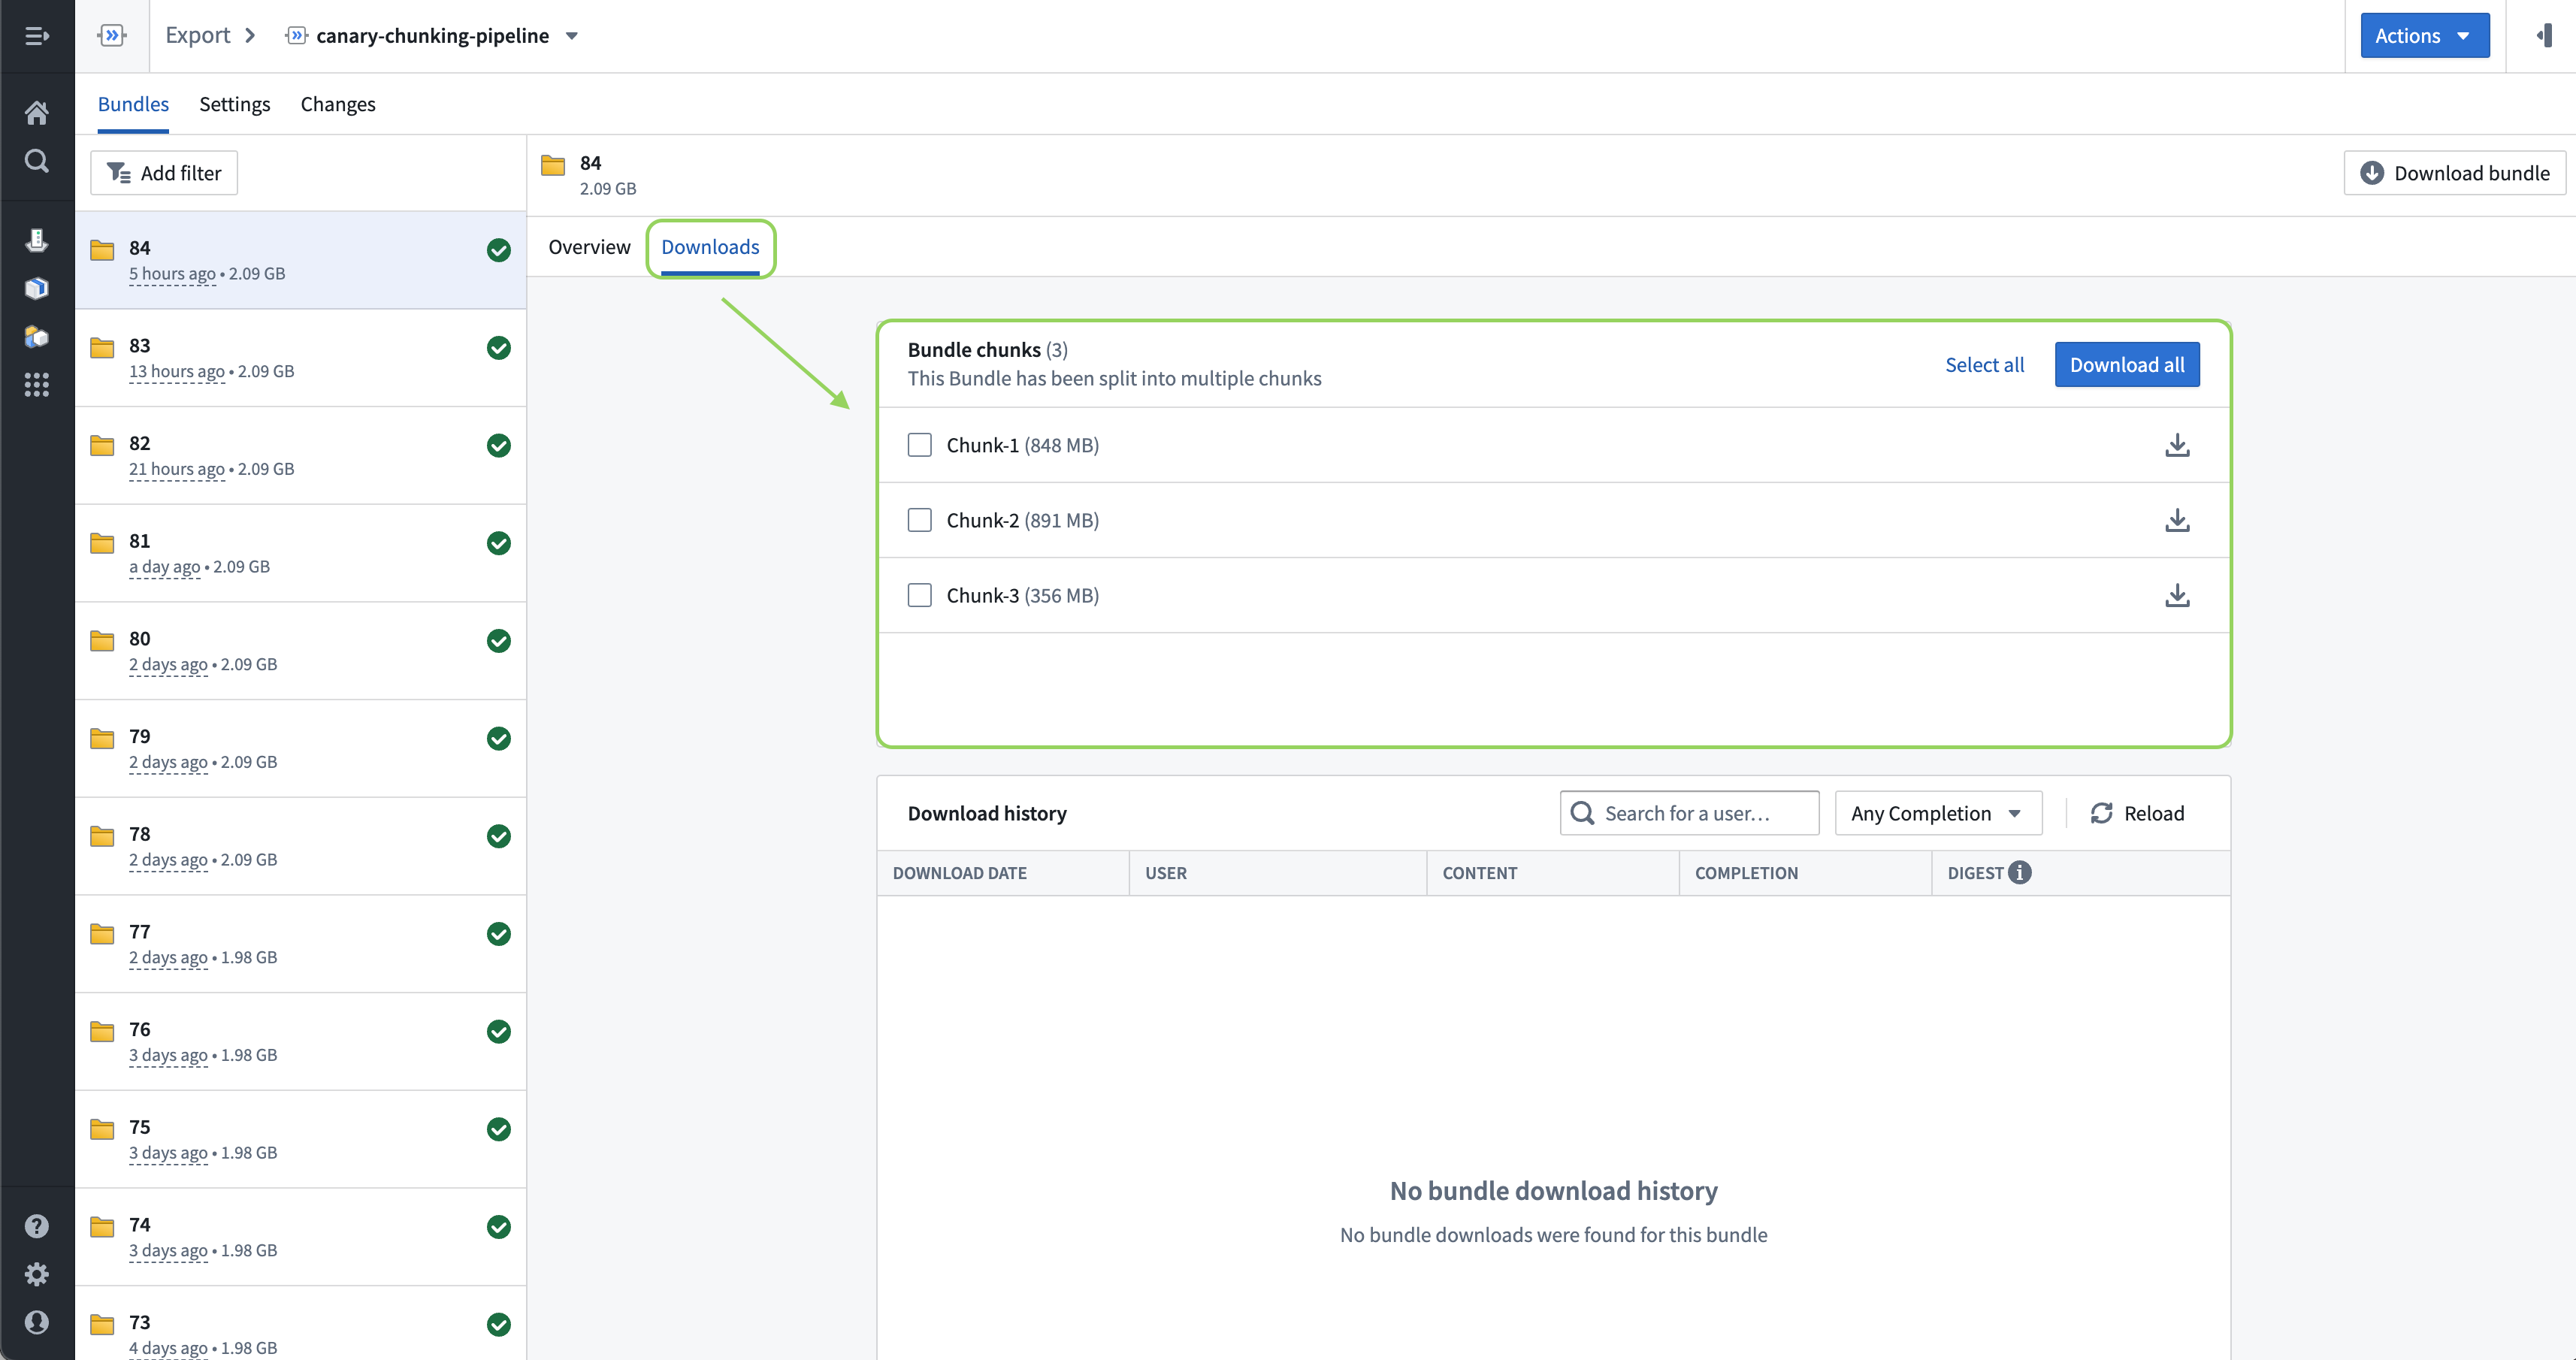The image size is (2576, 1360).
Task: Select bundle 74 in the list
Action: click(301, 1237)
